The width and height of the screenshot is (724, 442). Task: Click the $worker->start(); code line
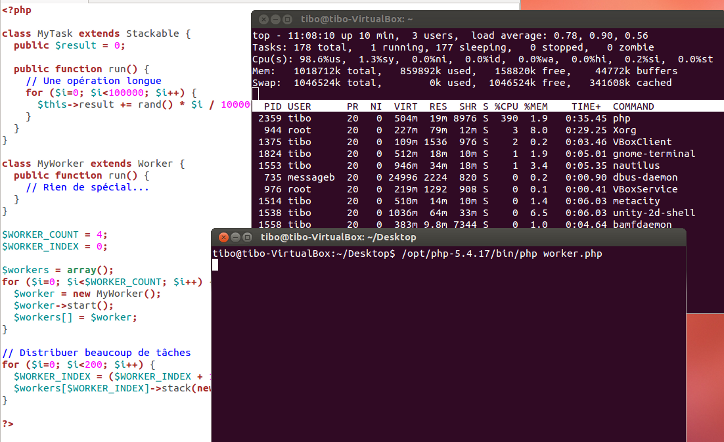tap(63, 306)
